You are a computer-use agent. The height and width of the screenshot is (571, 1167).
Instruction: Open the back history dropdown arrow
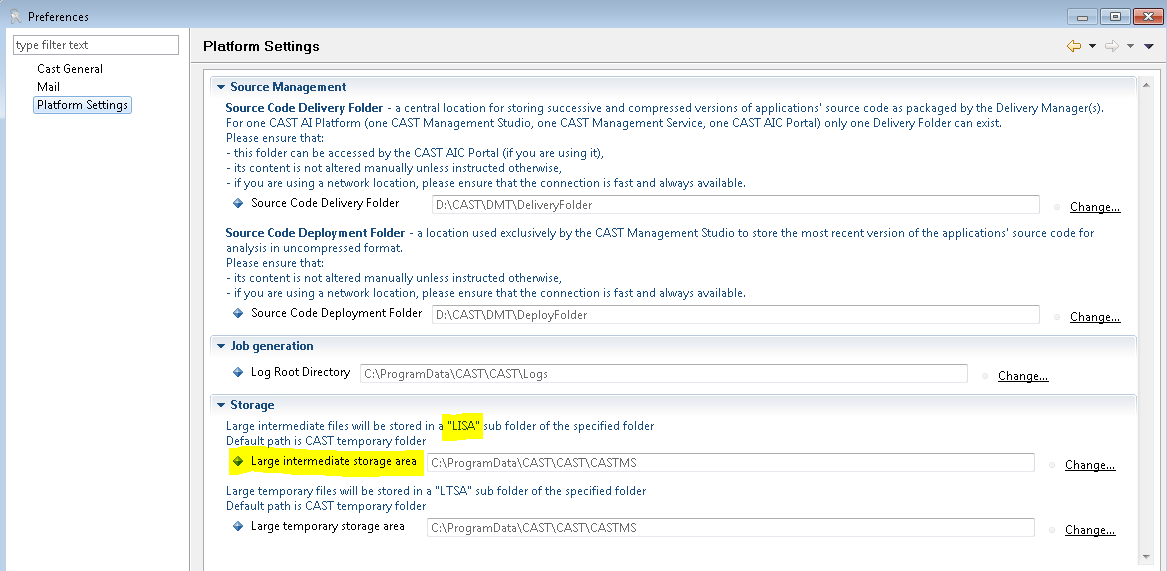(x=1093, y=47)
